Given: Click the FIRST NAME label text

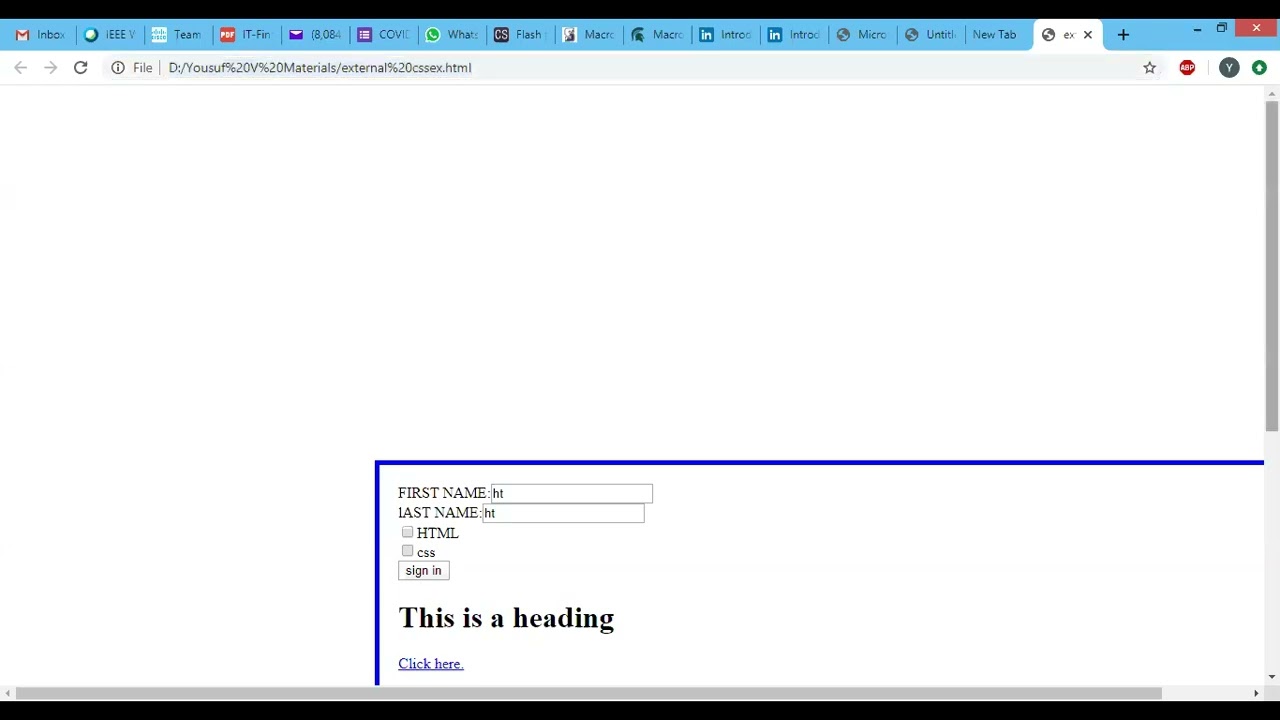Looking at the screenshot, I should (443, 493).
